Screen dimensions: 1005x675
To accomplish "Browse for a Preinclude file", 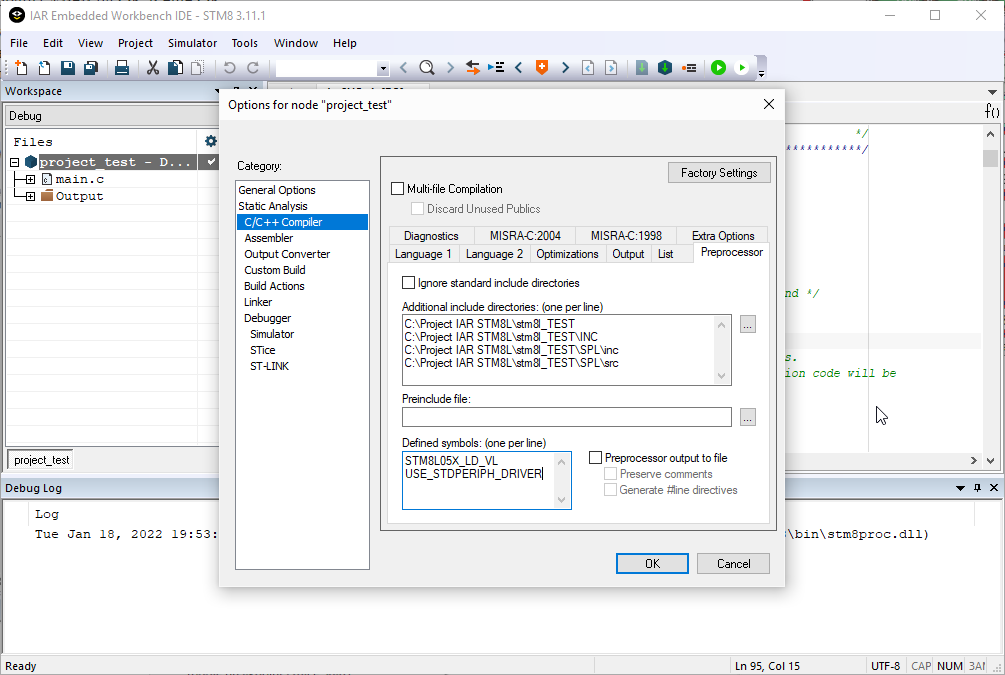I will pyautogui.click(x=747, y=417).
